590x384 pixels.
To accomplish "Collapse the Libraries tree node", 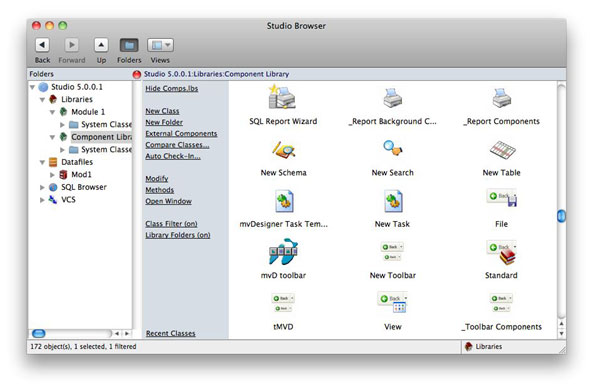I will (x=42, y=100).
